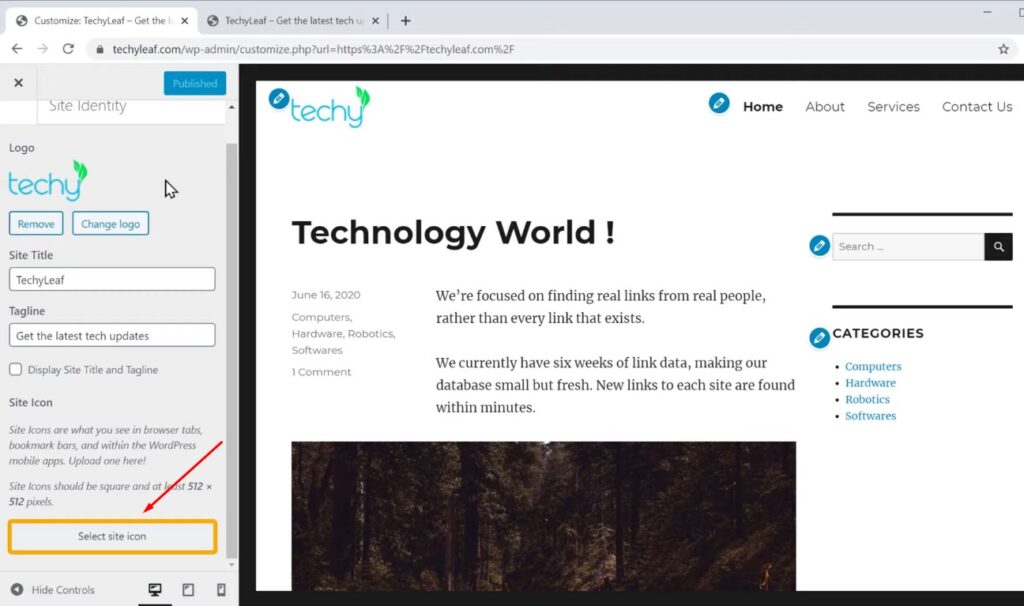Click the edit pencil icon beside the site logo

click(279, 98)
